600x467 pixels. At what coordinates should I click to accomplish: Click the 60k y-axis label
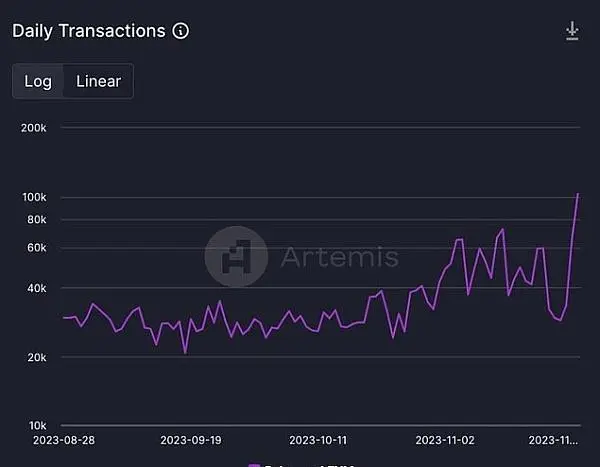[x=36, y=248]
